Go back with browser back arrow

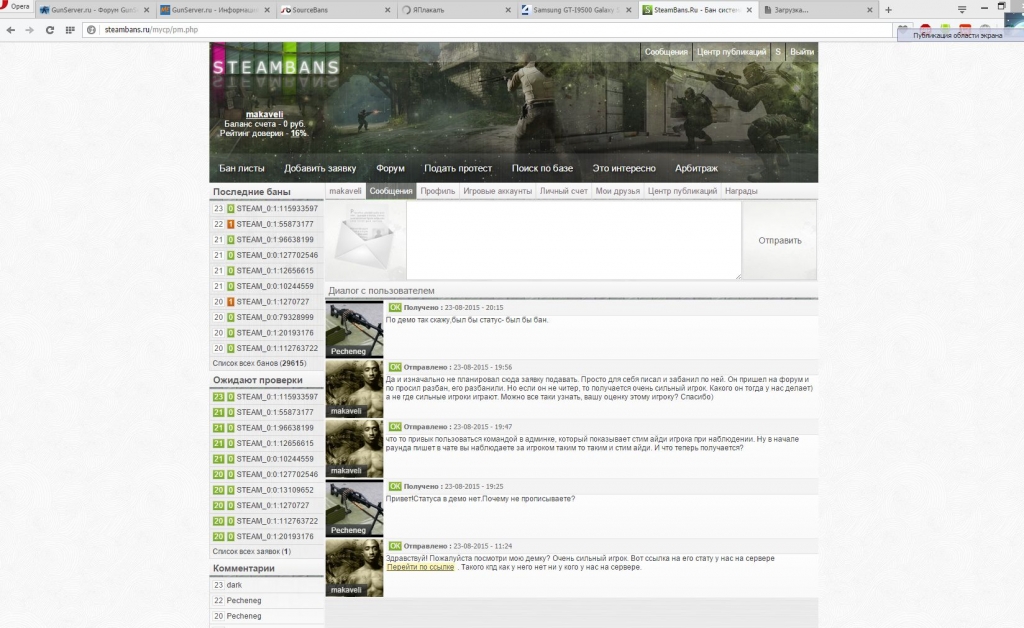(10, 30)
